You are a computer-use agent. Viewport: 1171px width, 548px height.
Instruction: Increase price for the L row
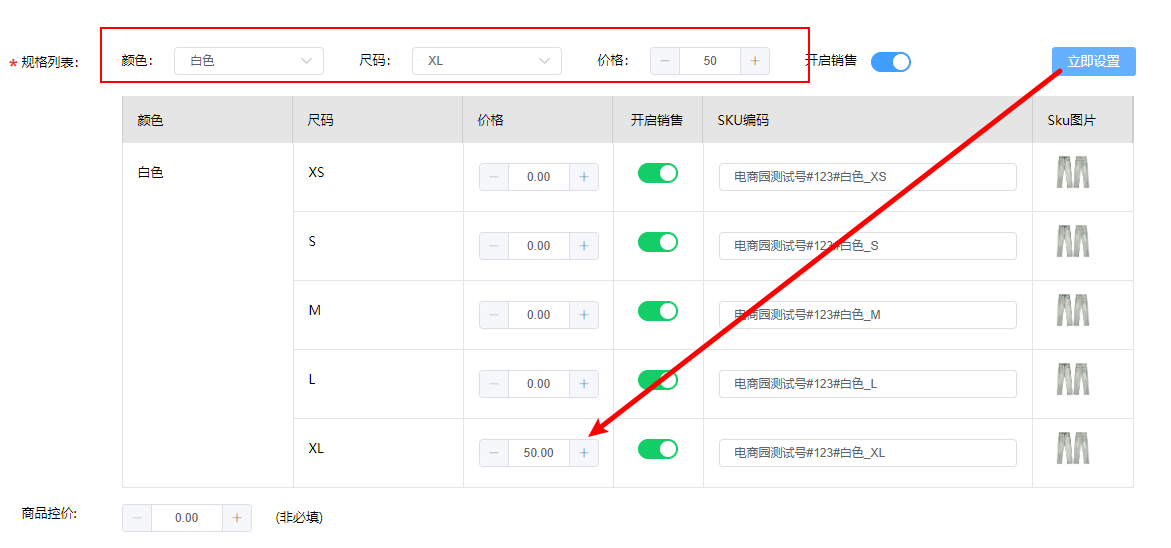(584, 384)
